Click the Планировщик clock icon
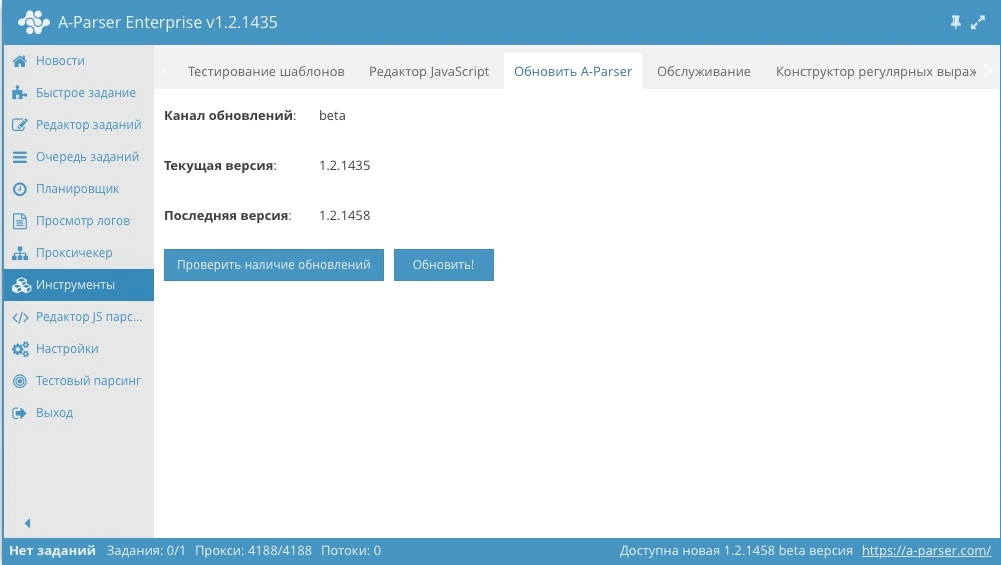 tap(19, 189)
